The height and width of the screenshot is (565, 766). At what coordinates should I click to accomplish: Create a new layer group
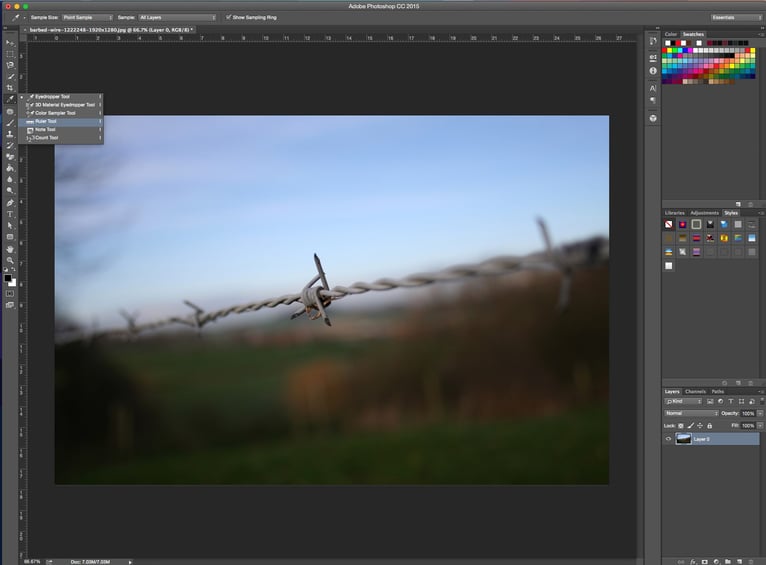[728, 562]
